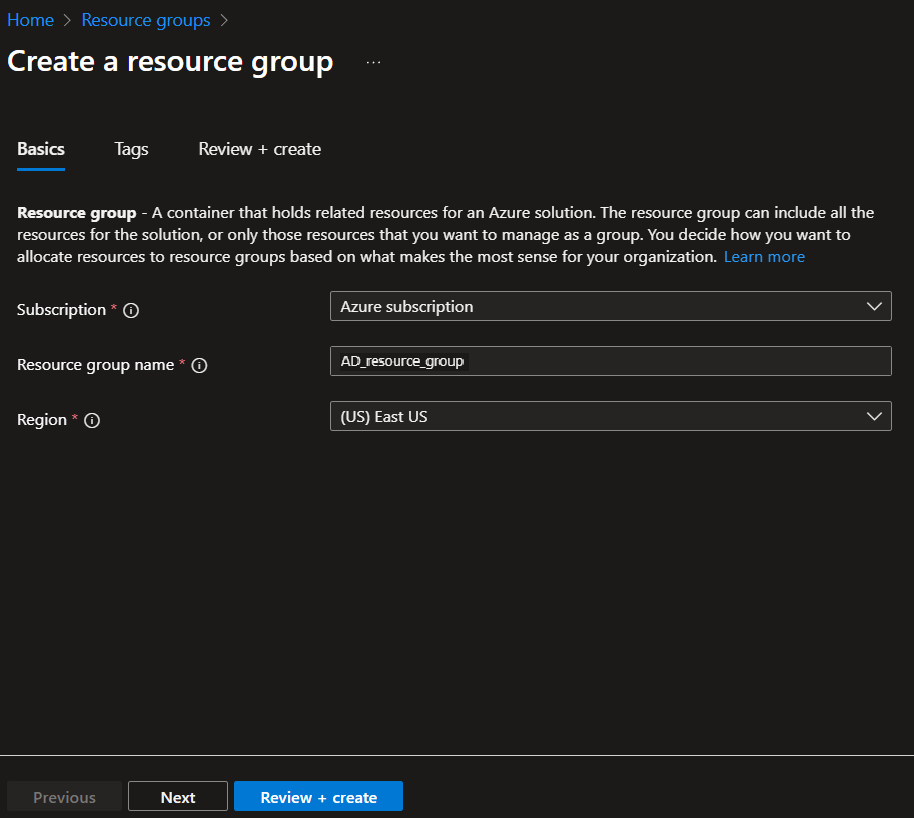Image resolution: width=914 pixels, height=818 pixels.
Task: Open the Review + create tab
Action: pyautogui.click(x=260, y=149)
